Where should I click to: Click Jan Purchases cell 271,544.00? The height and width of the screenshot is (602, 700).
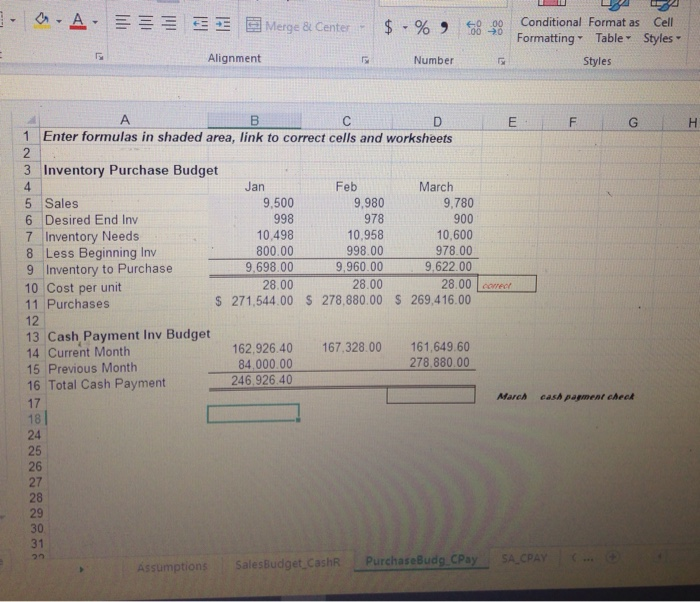click(x=254, y=301)
